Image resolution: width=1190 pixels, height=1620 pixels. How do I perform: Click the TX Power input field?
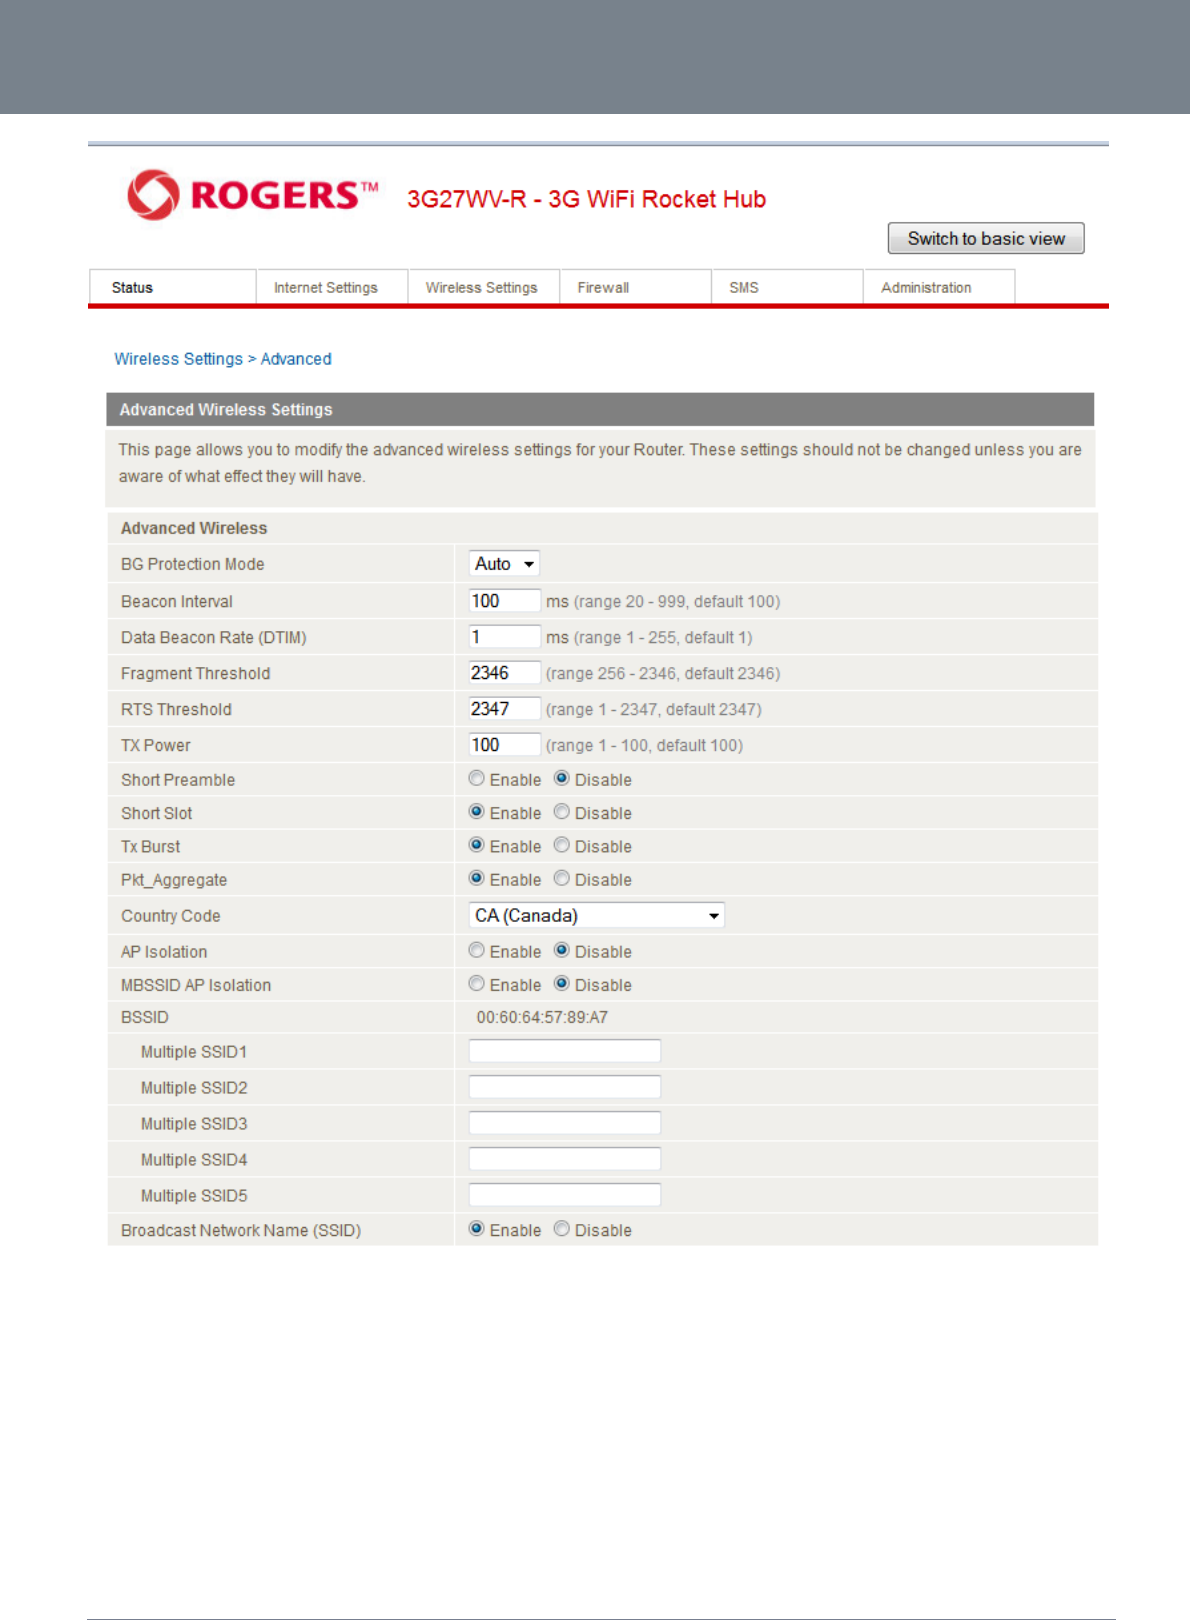[x=505, y=745]
